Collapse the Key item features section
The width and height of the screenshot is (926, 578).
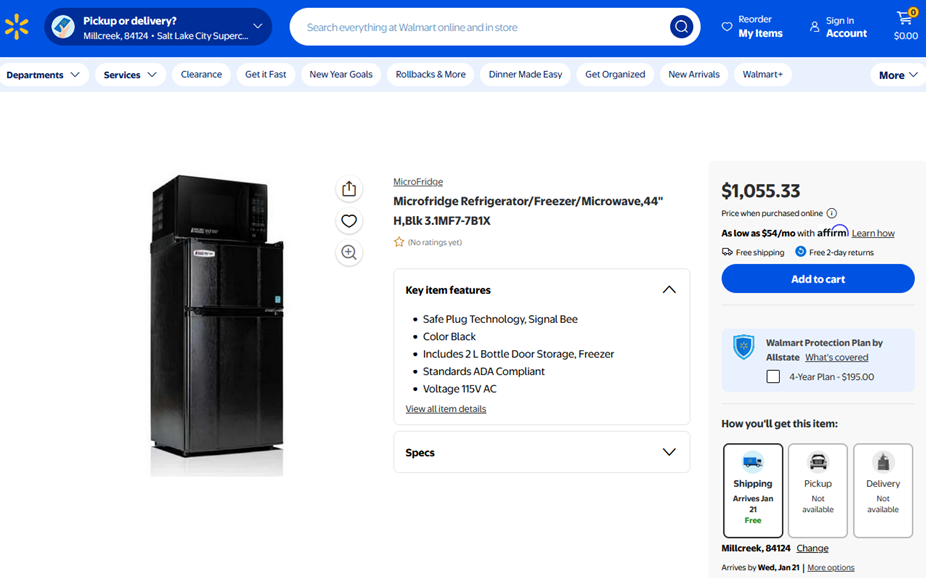(668, 290)
